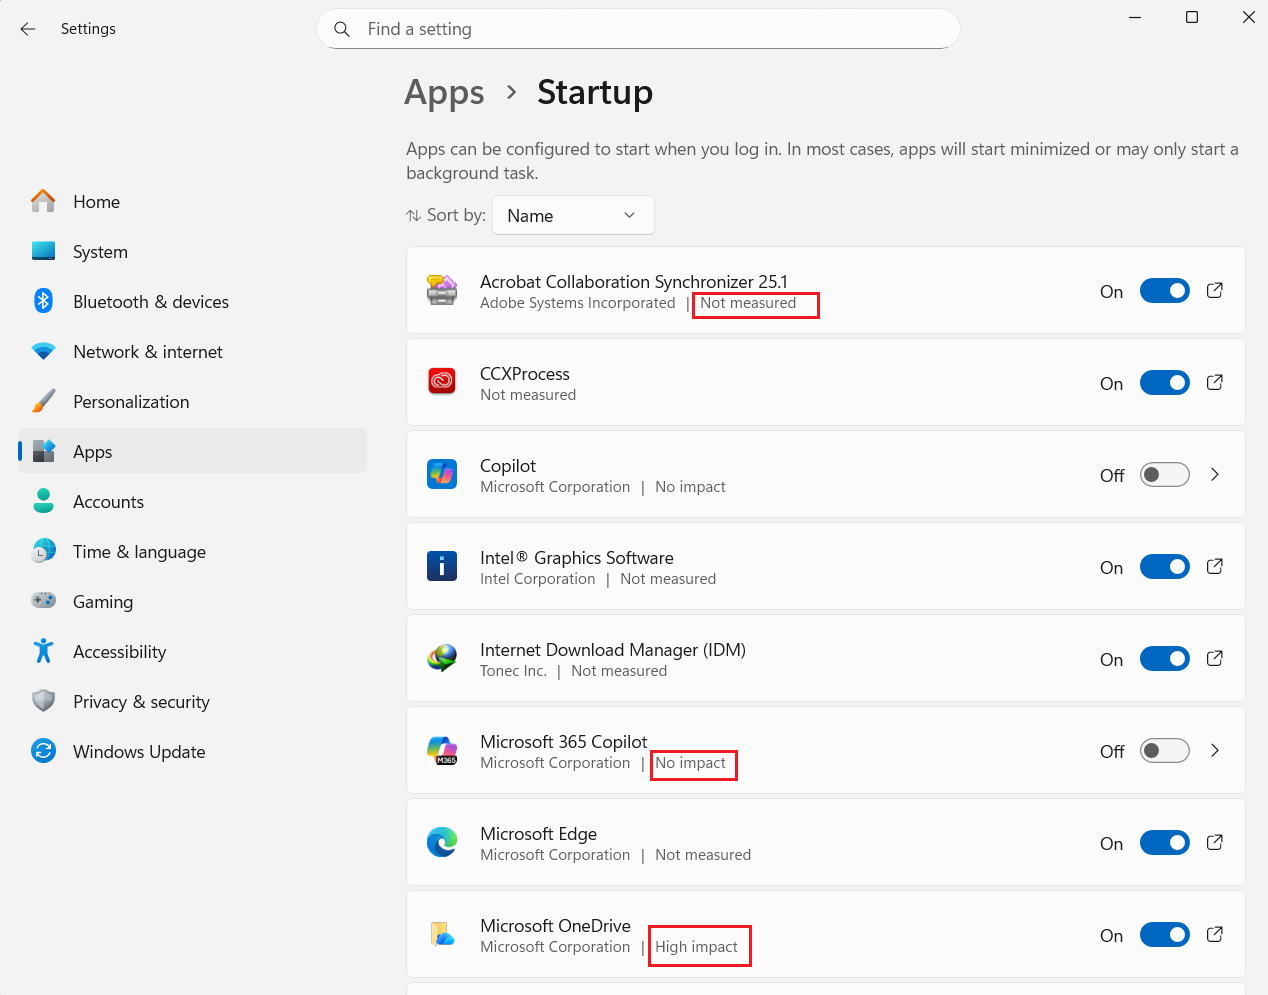This screenshot has height=995, width=1268.
Task: Expand Microsoft 365 Copilot chevron arrow
Action: 1215,751
